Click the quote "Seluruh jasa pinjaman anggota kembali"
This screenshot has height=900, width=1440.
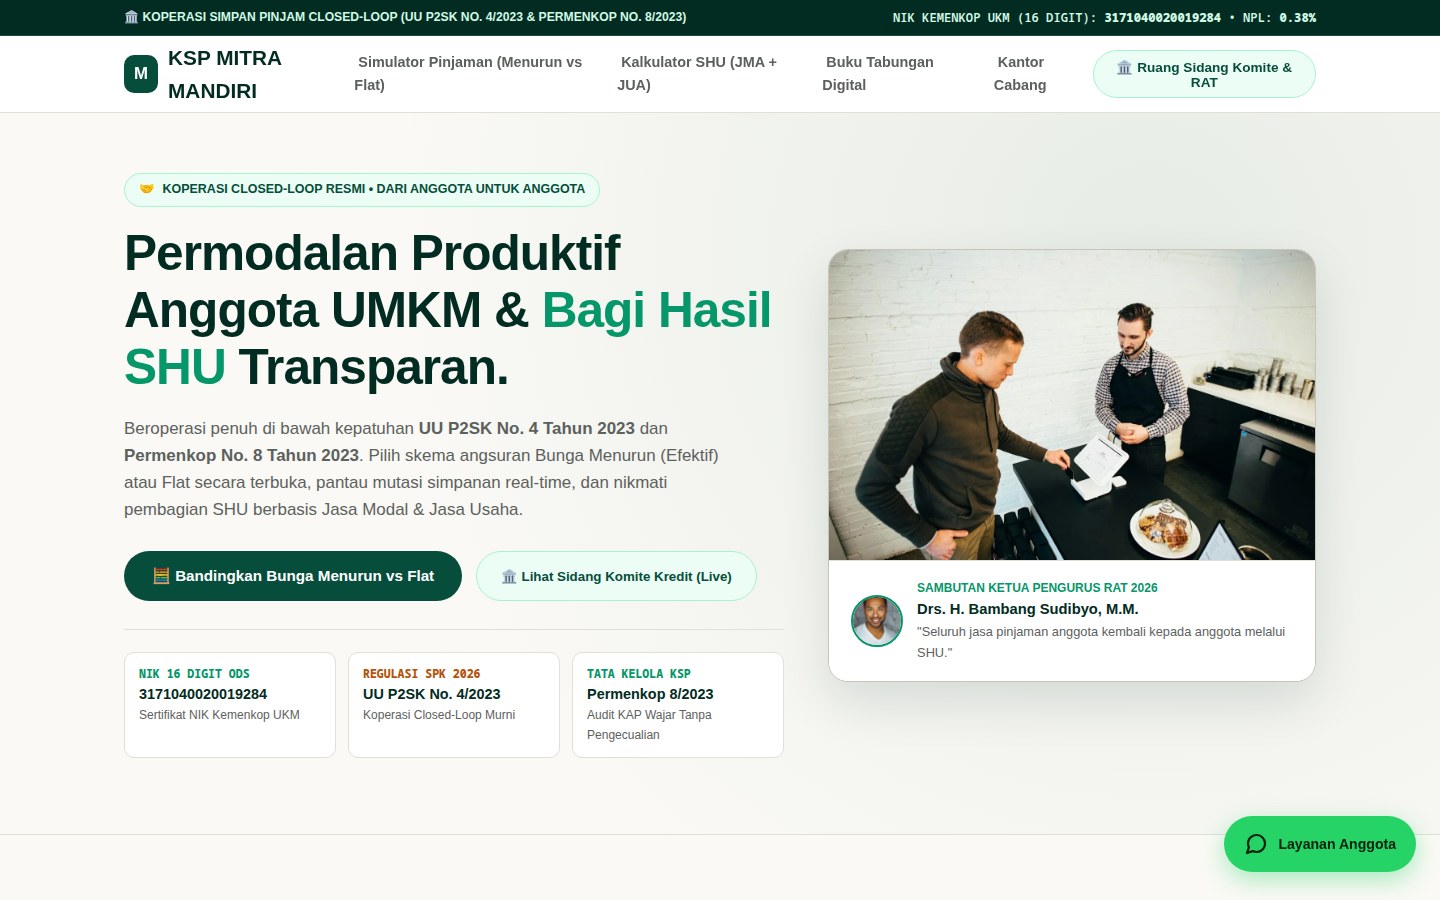1101,642
